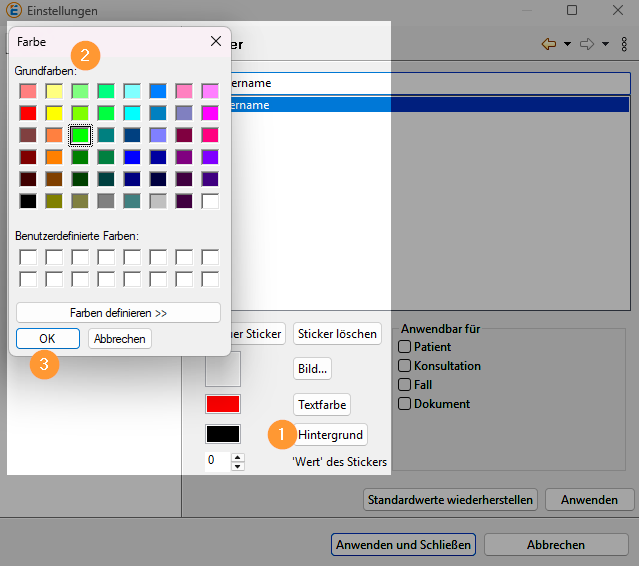Click the Sticker löschen button
639x566 pixels.
coord(337,334)
